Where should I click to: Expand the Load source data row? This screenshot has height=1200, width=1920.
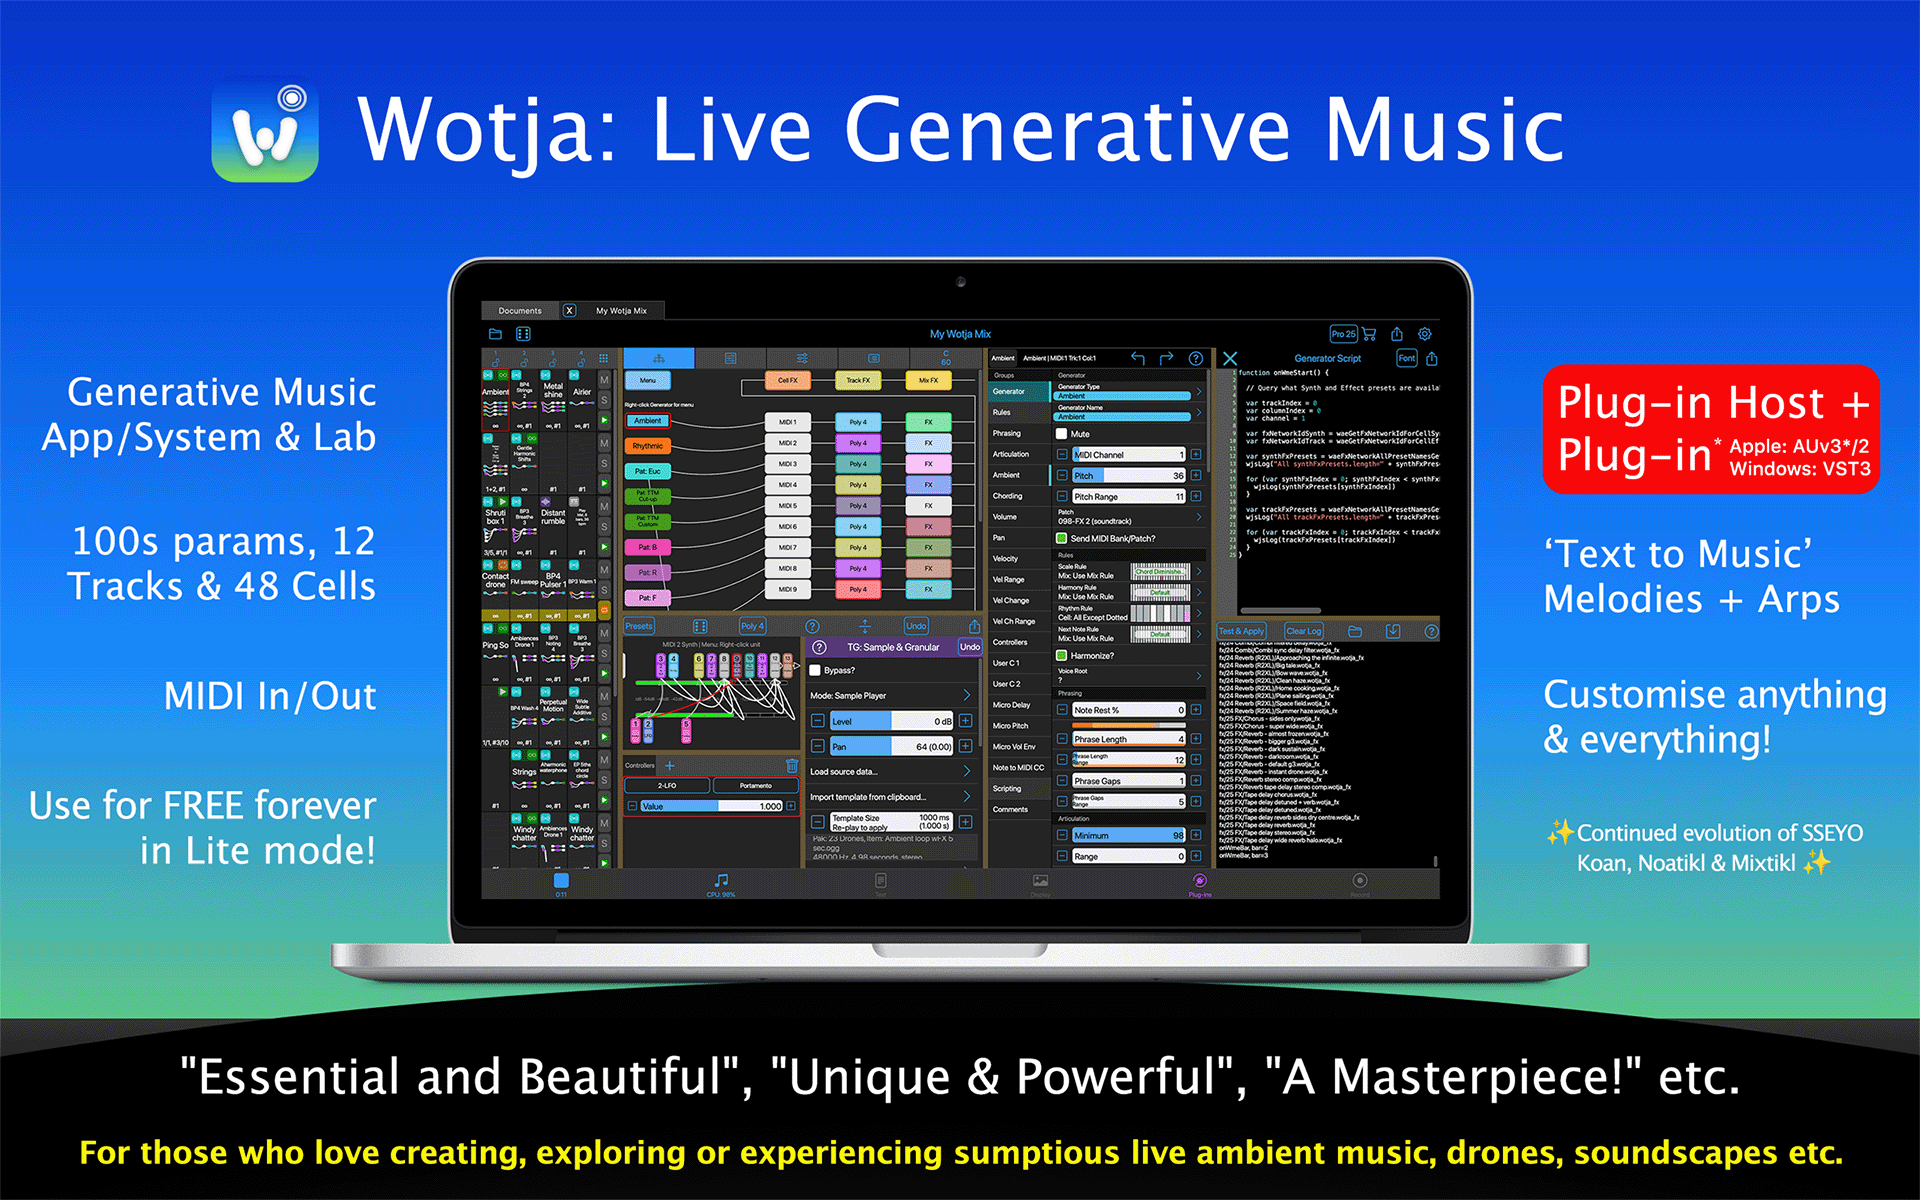tap(966, 771)
